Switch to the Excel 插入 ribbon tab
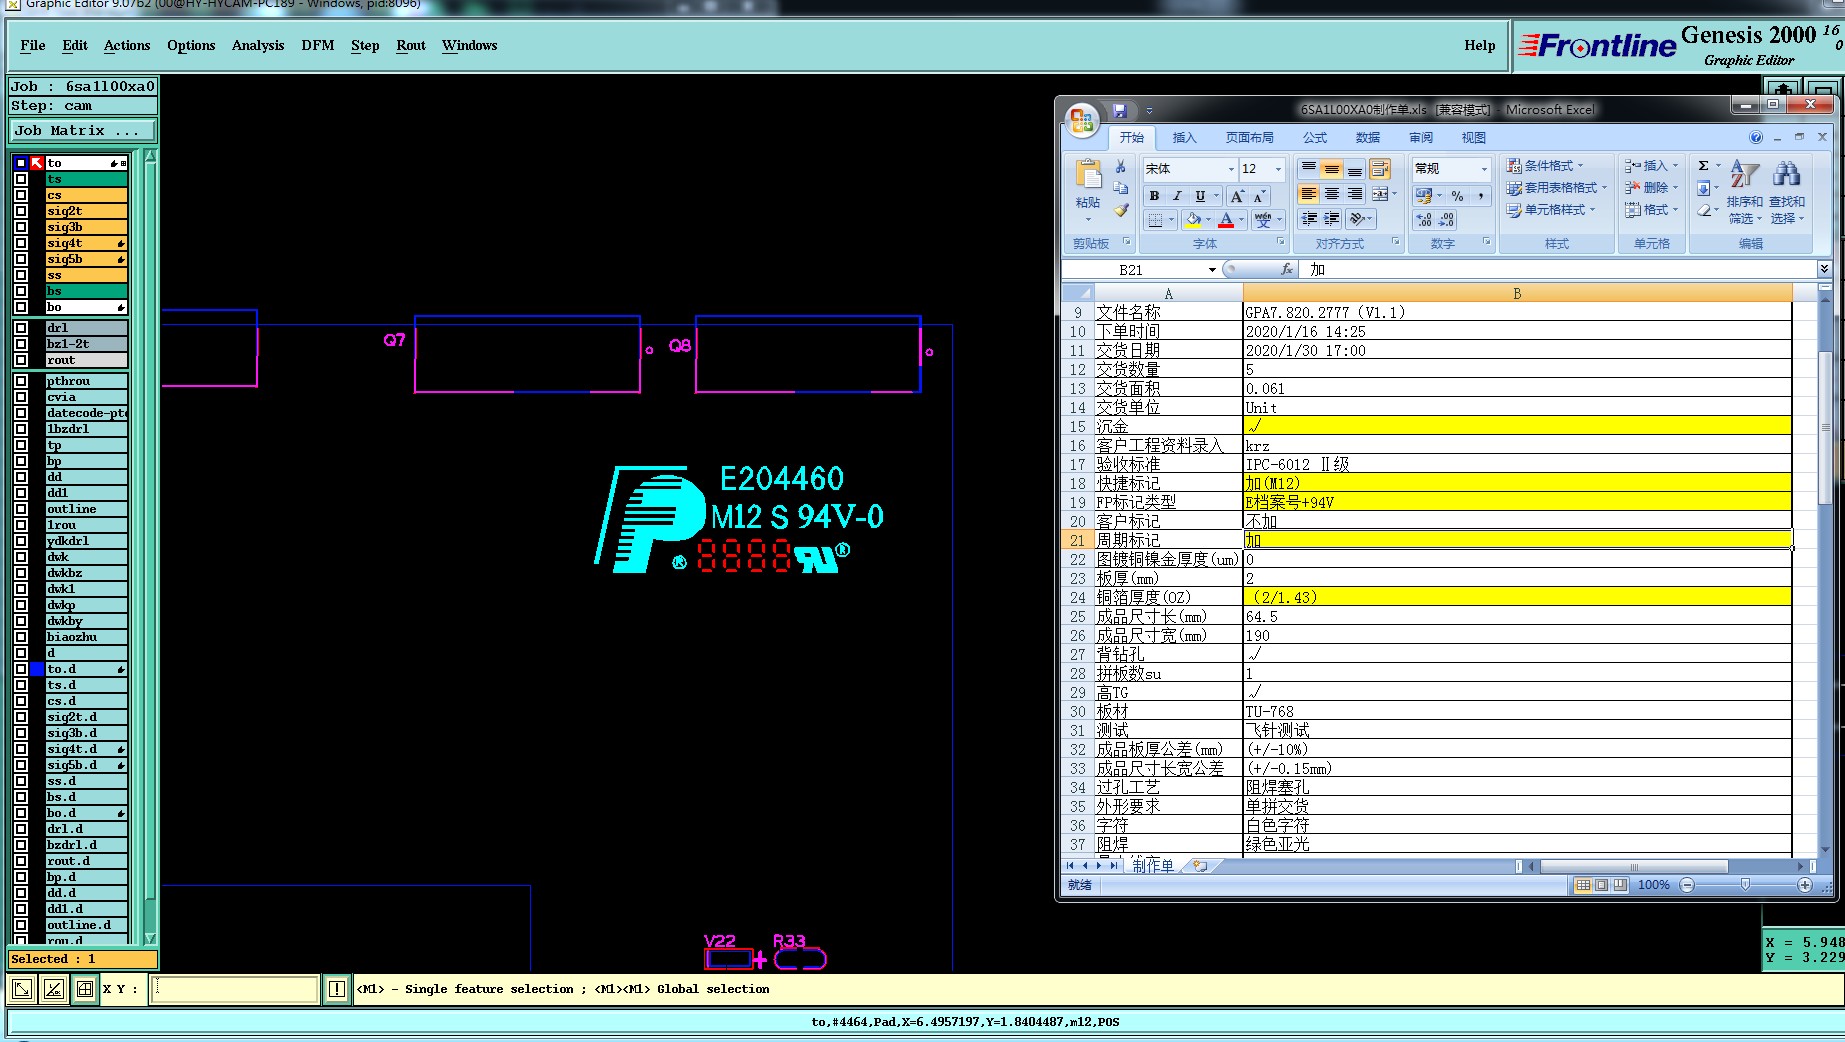The height and width of the screenshot is (1042, 1845). pyautogui.click(x=1184, y=137)
